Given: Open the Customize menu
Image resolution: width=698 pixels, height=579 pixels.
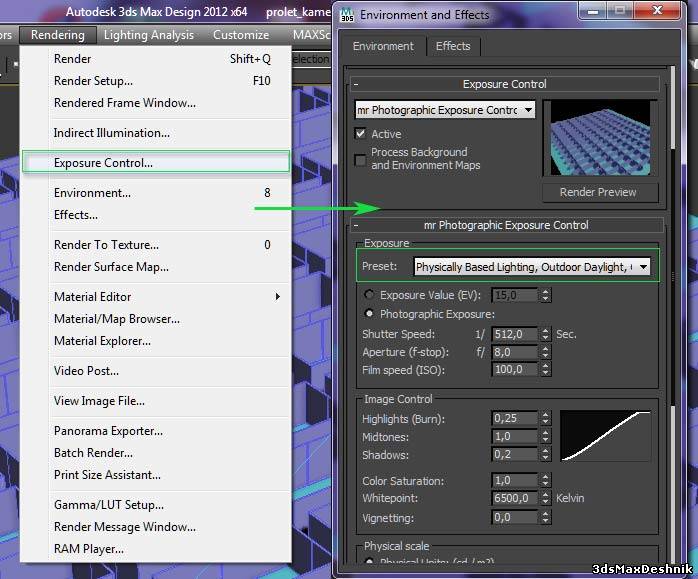Looking at the screenshot, I should [241, 35].
